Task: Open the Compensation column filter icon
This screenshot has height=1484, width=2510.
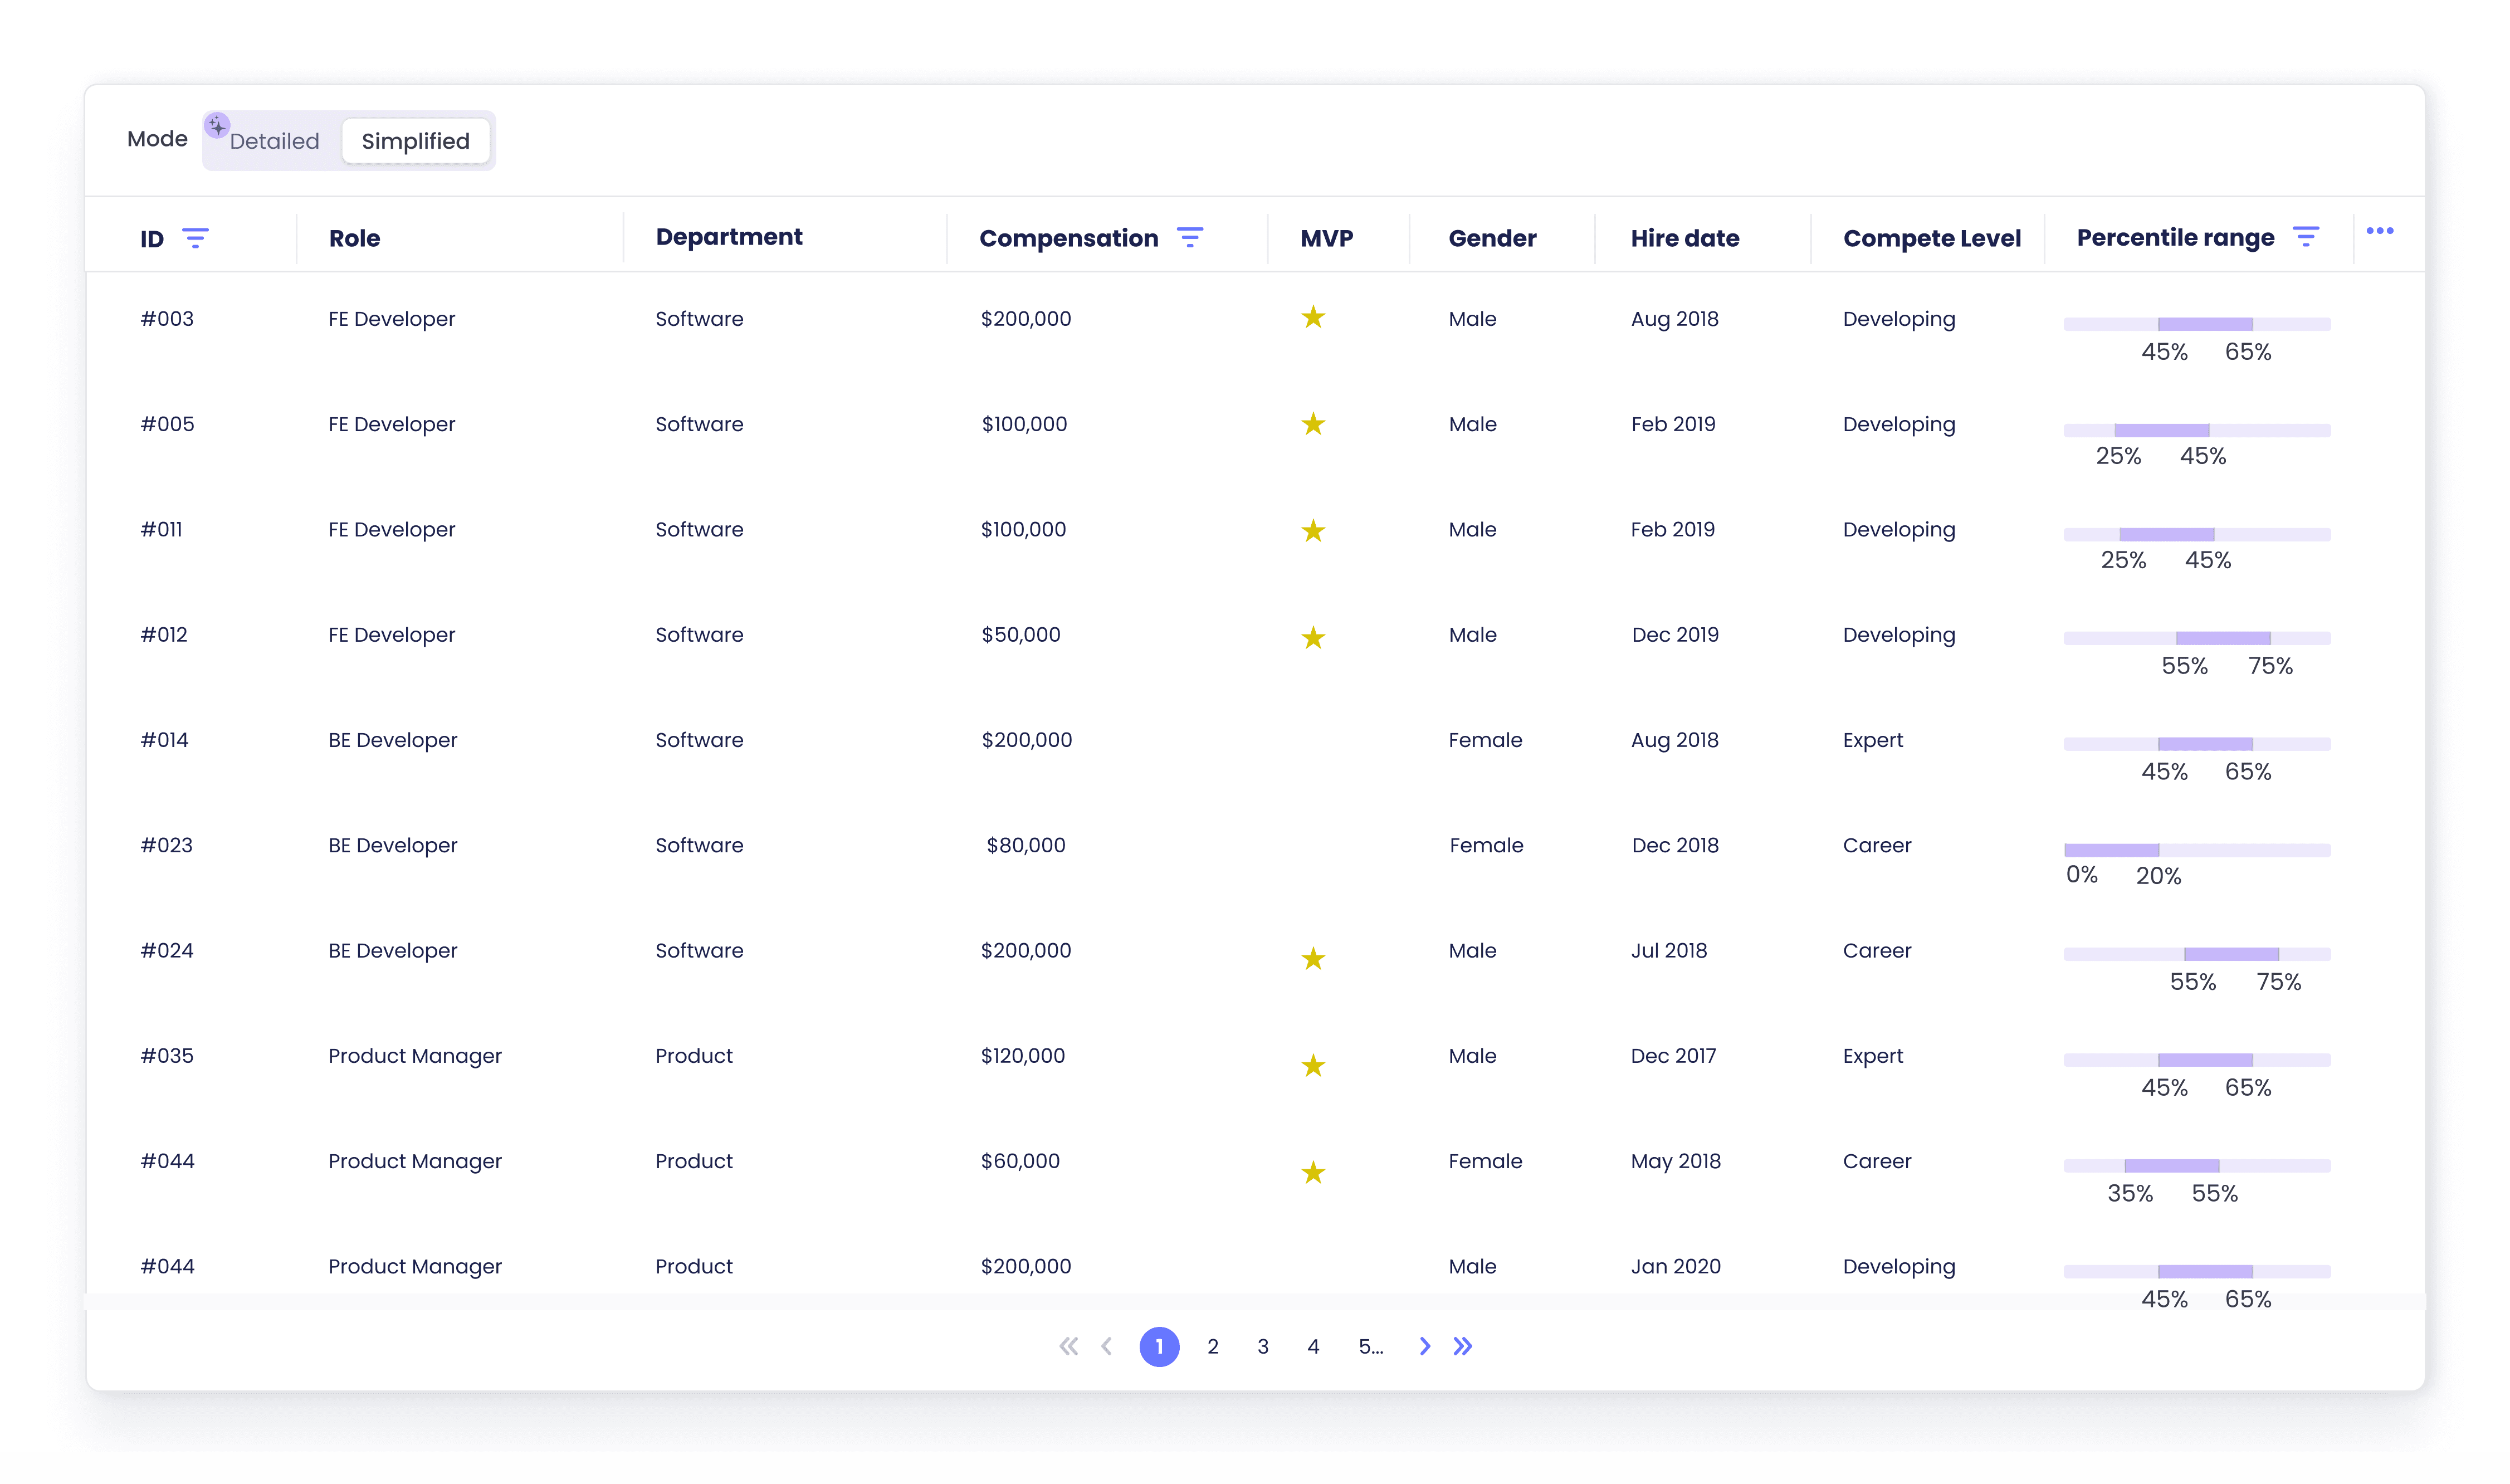Action: (x=1190, y=237)
